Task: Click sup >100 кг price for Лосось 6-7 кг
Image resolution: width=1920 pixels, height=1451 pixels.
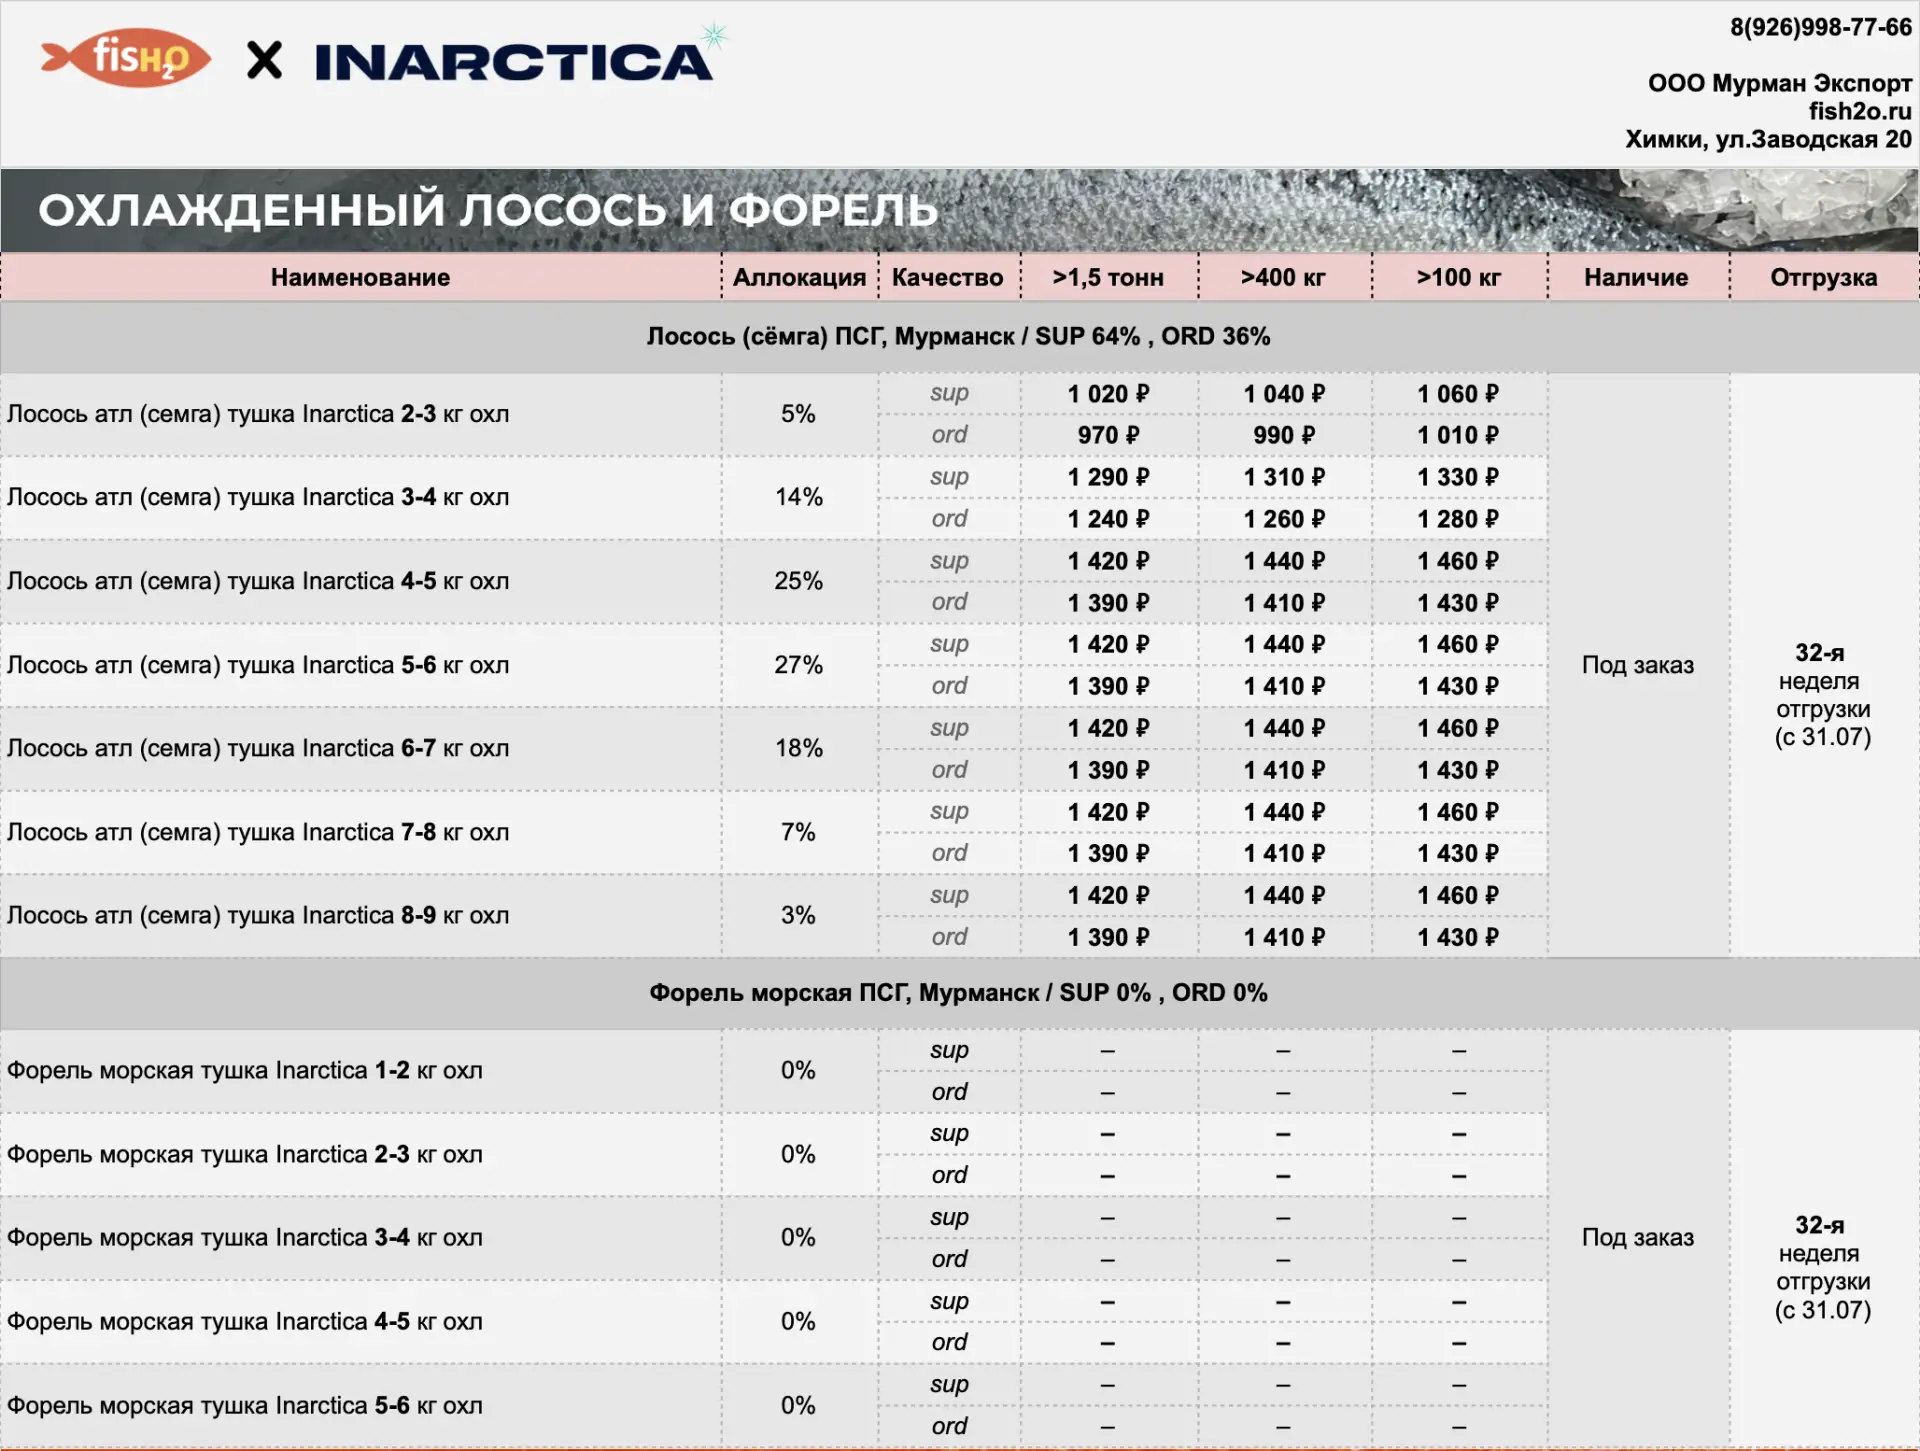Action: (1458, 728)
